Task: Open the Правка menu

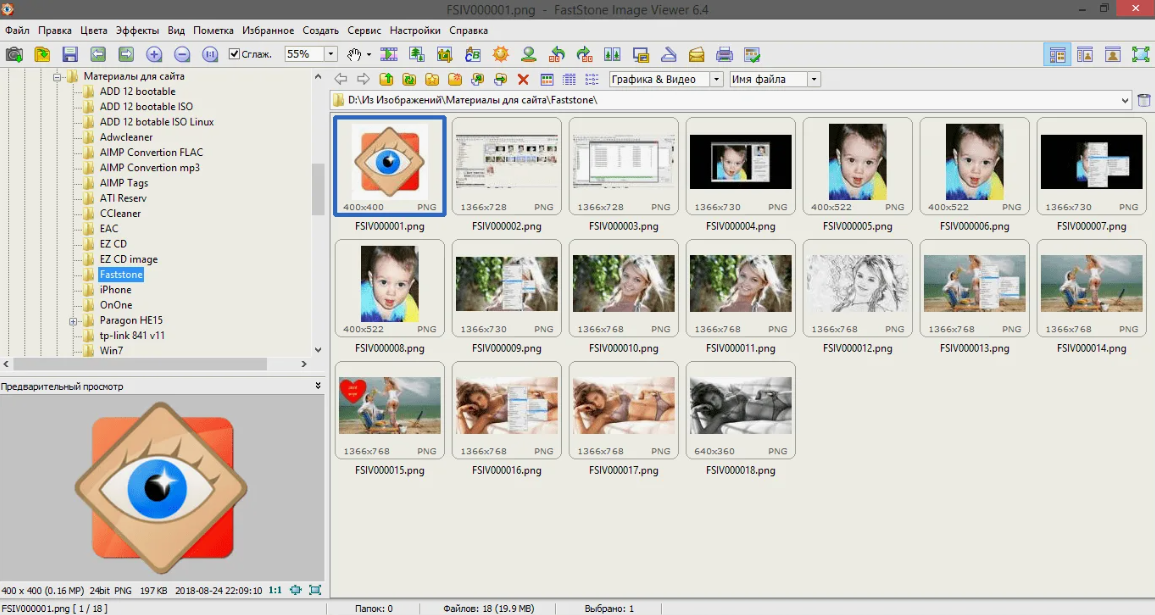Action: tap(55, 30)
